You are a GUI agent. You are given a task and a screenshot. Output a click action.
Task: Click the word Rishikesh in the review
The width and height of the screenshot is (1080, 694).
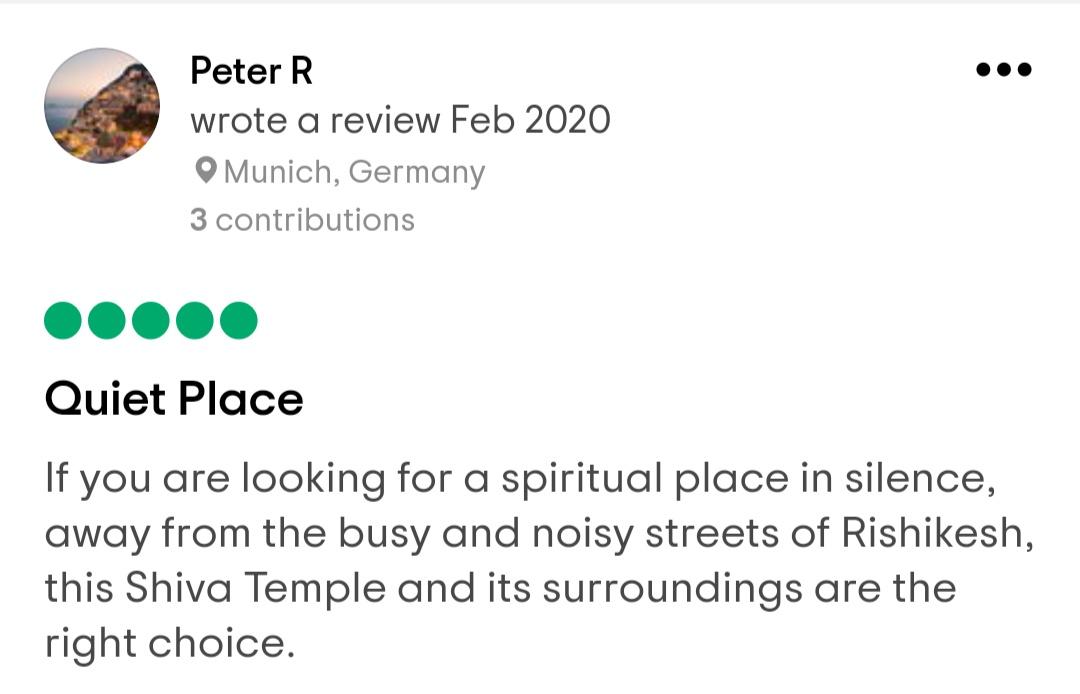pyautogui.click(x=937, y=533)
